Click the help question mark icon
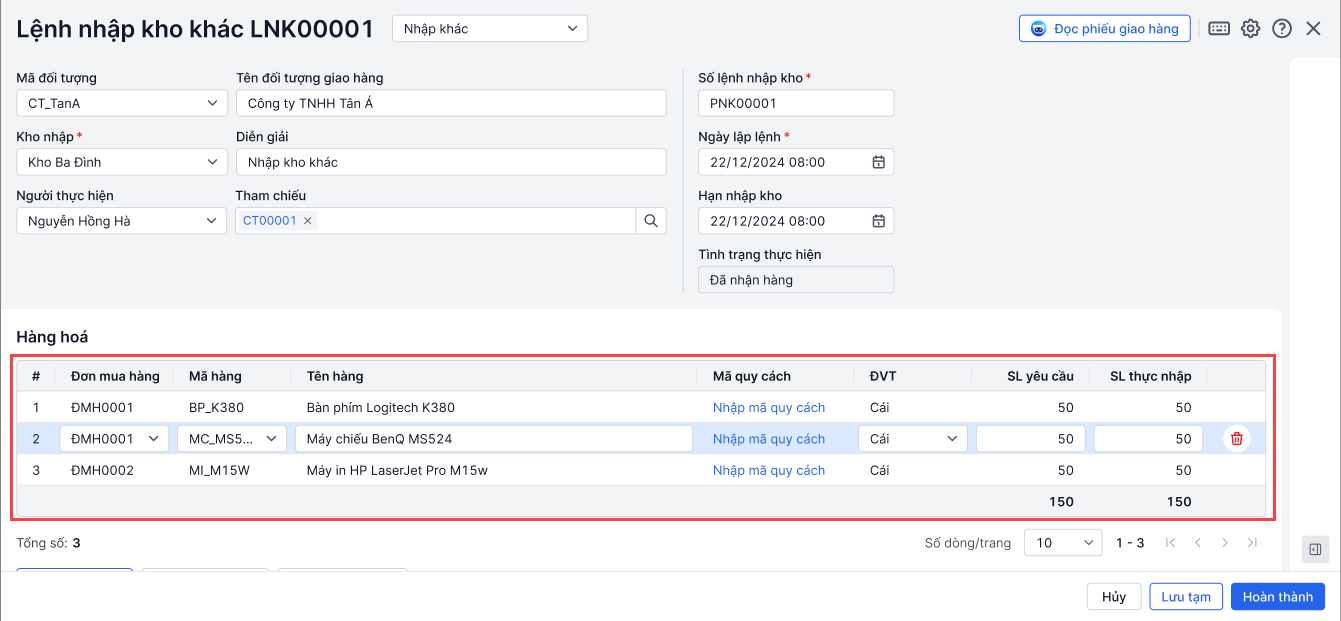The height and width of the screenshot is (621, 1341). pos(1282,29)
